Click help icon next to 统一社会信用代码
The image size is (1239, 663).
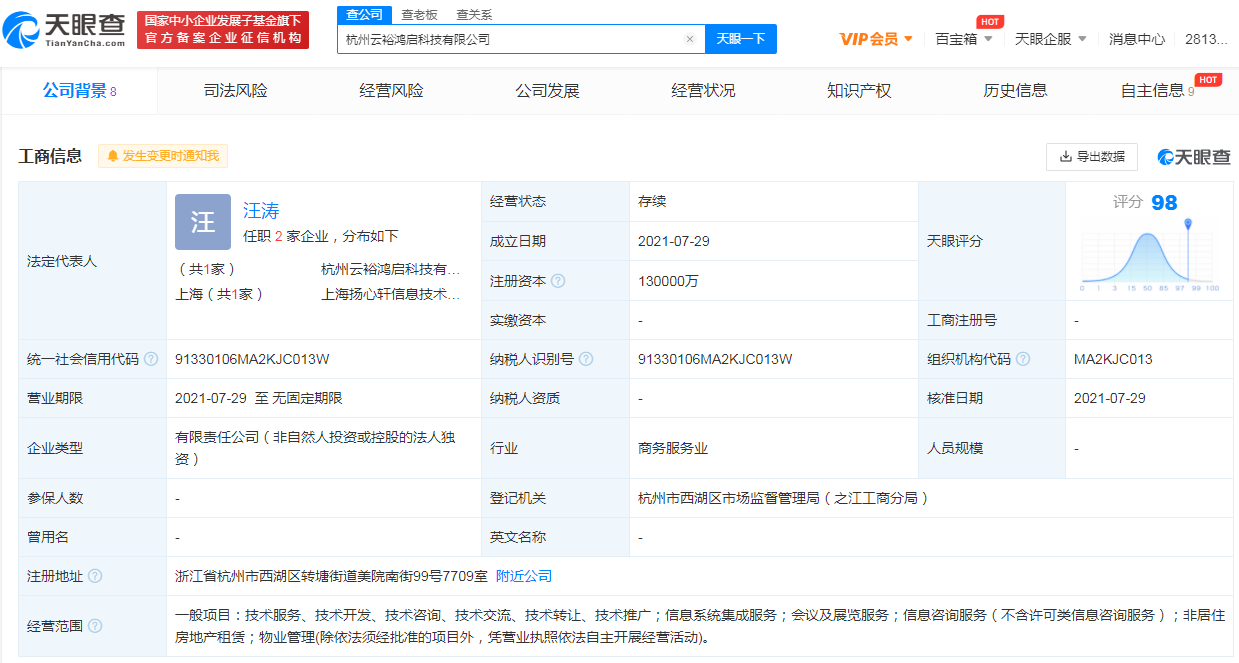click(151, 359)
